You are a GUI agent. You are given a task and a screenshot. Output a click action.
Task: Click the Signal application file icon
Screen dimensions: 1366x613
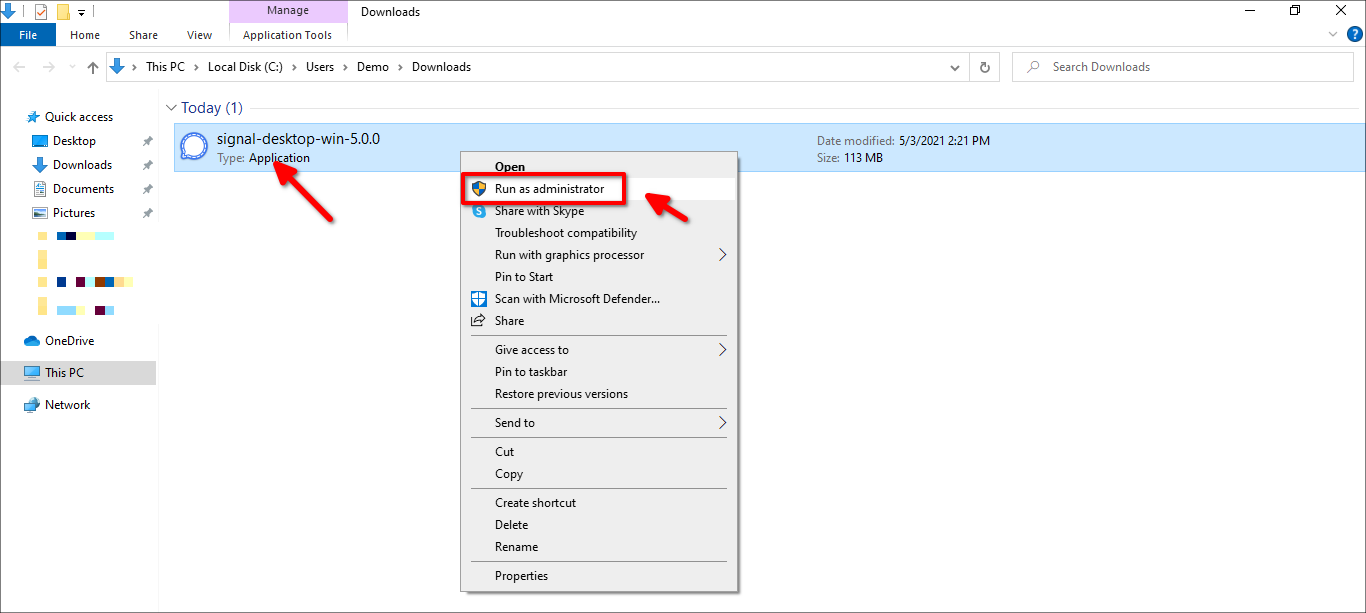[x=192, y=147]
